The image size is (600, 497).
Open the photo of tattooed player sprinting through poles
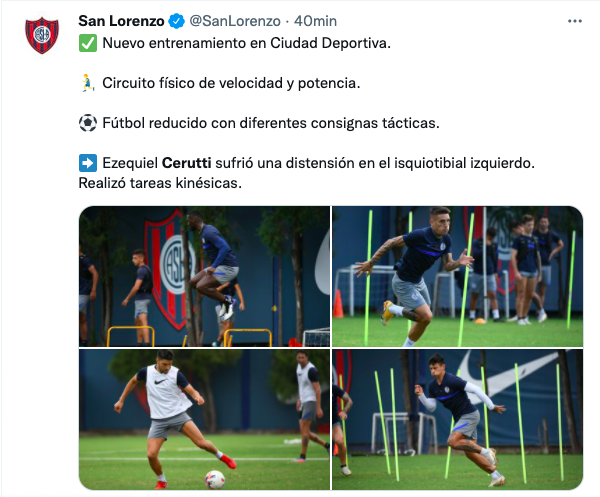click(x=458, y=276)
